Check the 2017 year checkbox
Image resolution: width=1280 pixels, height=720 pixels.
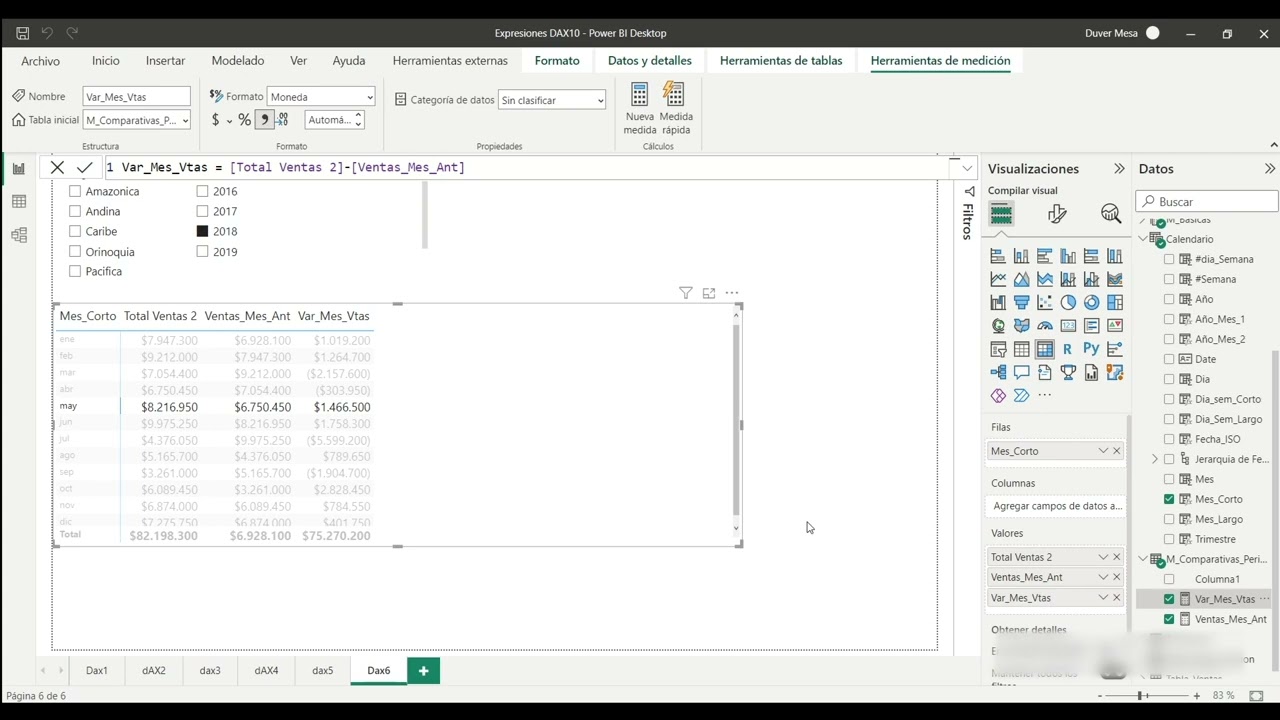(202, 211)
